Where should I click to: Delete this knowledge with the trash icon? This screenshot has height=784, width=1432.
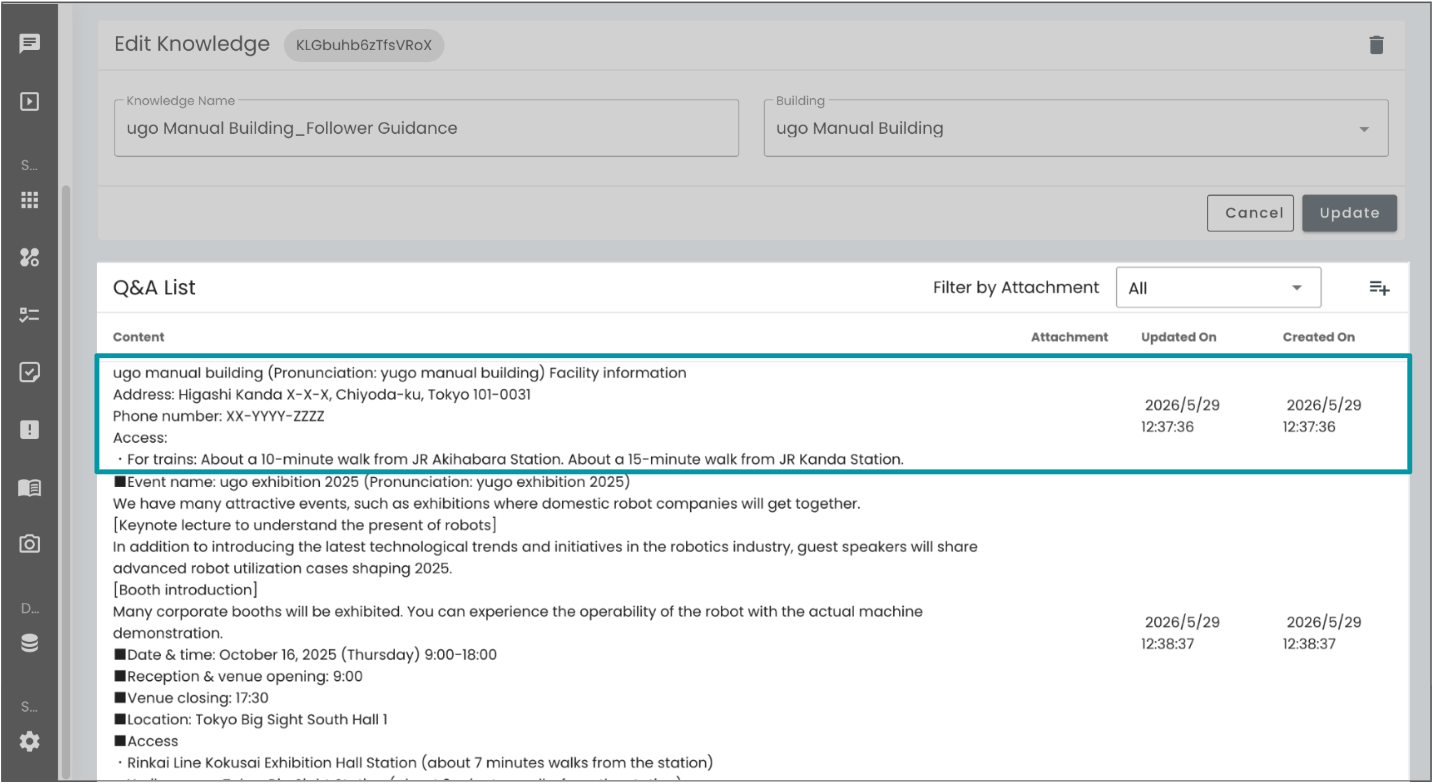(x=1377, y=45)
